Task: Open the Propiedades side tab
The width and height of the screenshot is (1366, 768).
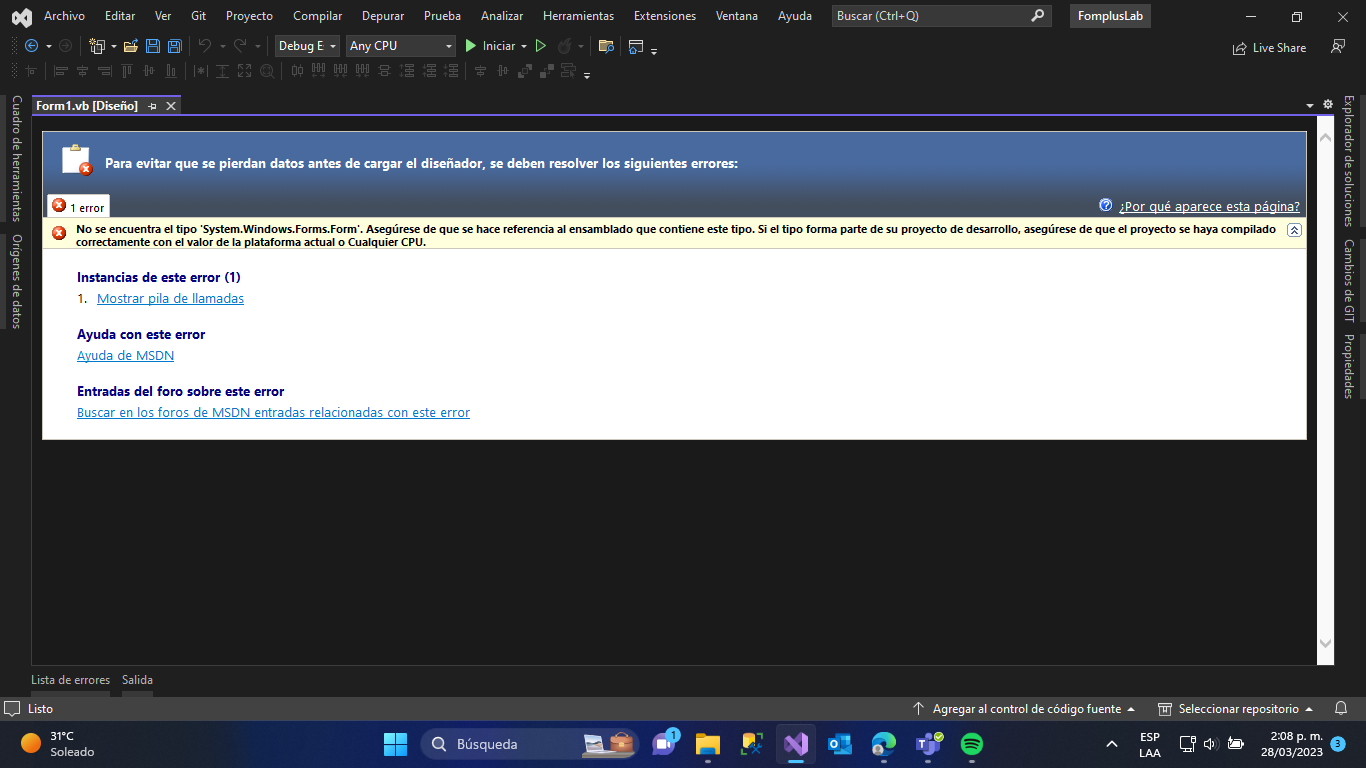Action: pyautogui.click(x=1348, y=366)
